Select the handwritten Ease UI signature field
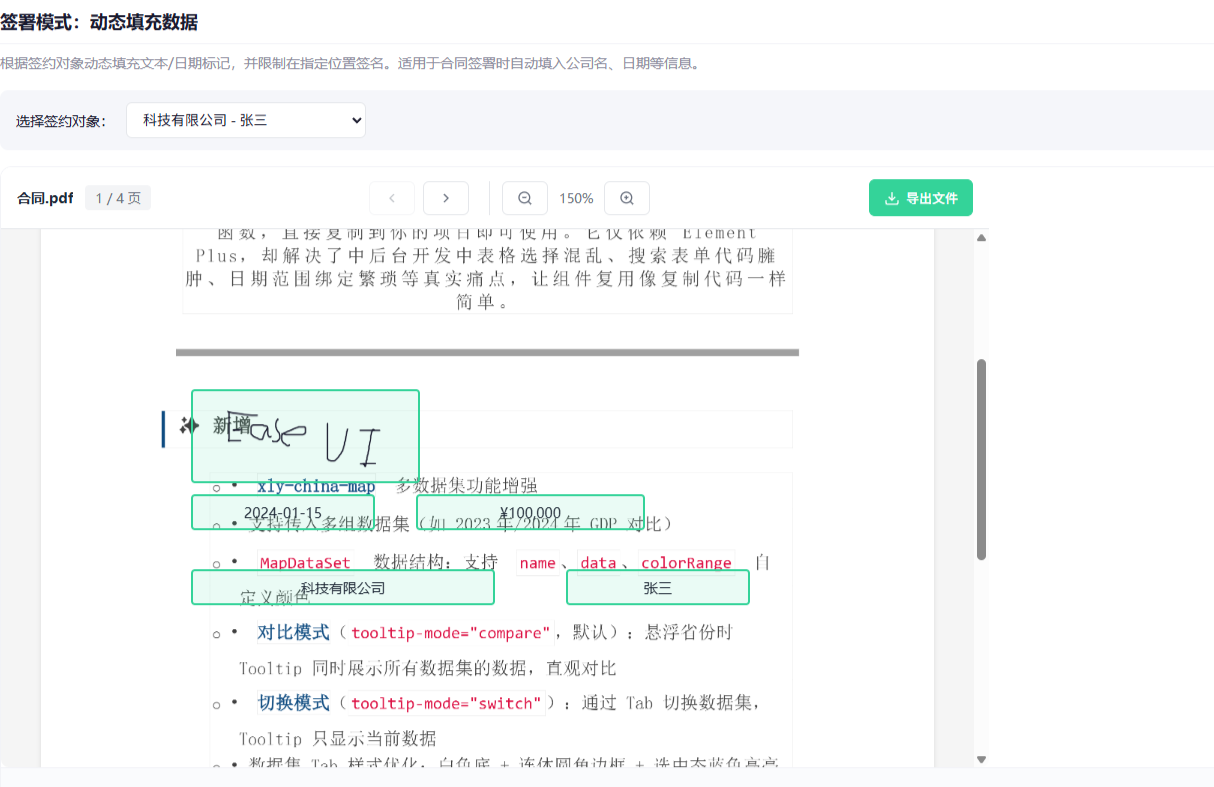1214x787 pixels. click(305, 429)
